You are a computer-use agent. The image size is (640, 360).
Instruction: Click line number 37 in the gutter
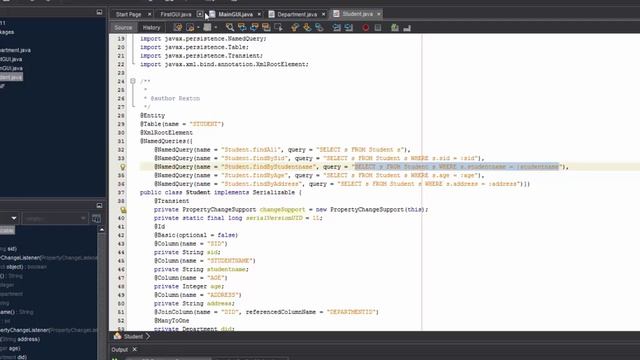[121, 192]
